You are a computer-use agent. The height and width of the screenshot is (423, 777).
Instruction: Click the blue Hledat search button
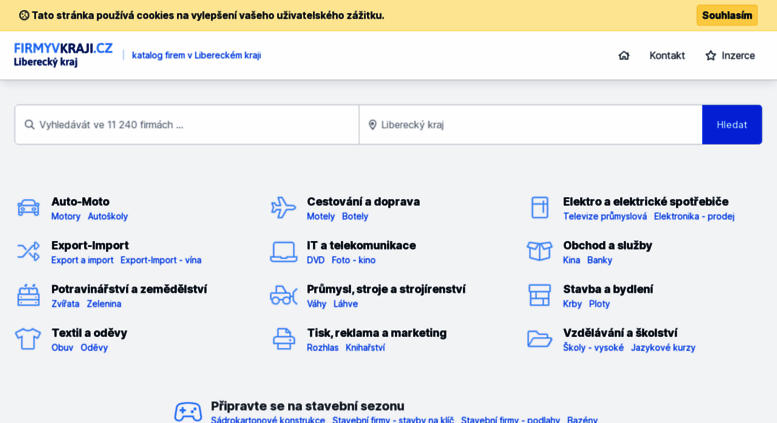click(x=731, y=125)
